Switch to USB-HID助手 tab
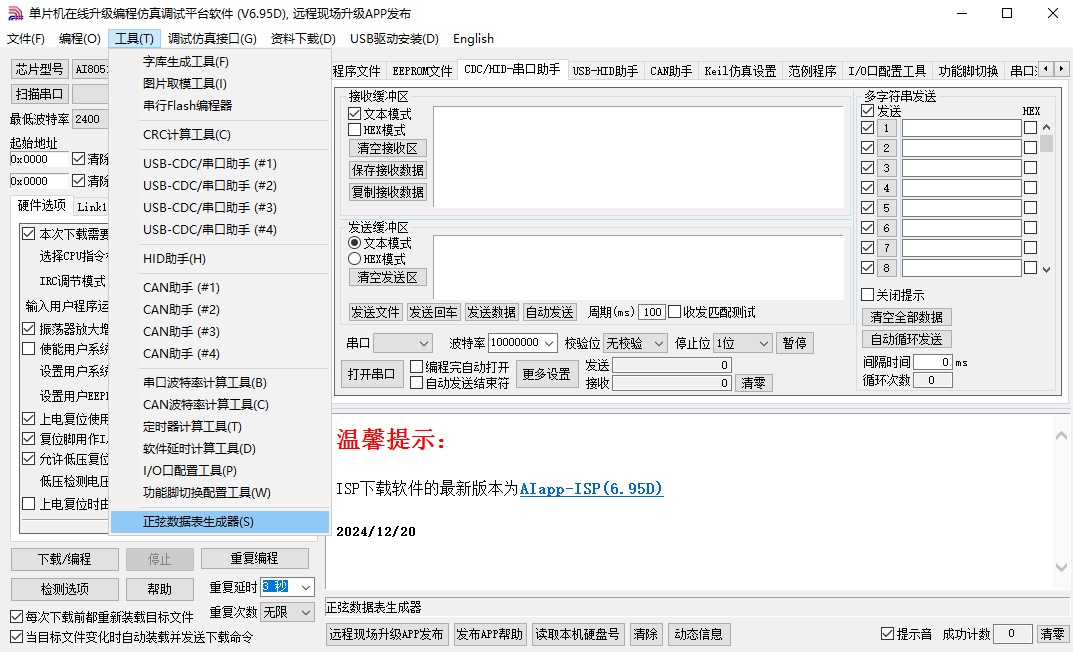This screenshot has height=652, width=1073. tap(605, 71)
